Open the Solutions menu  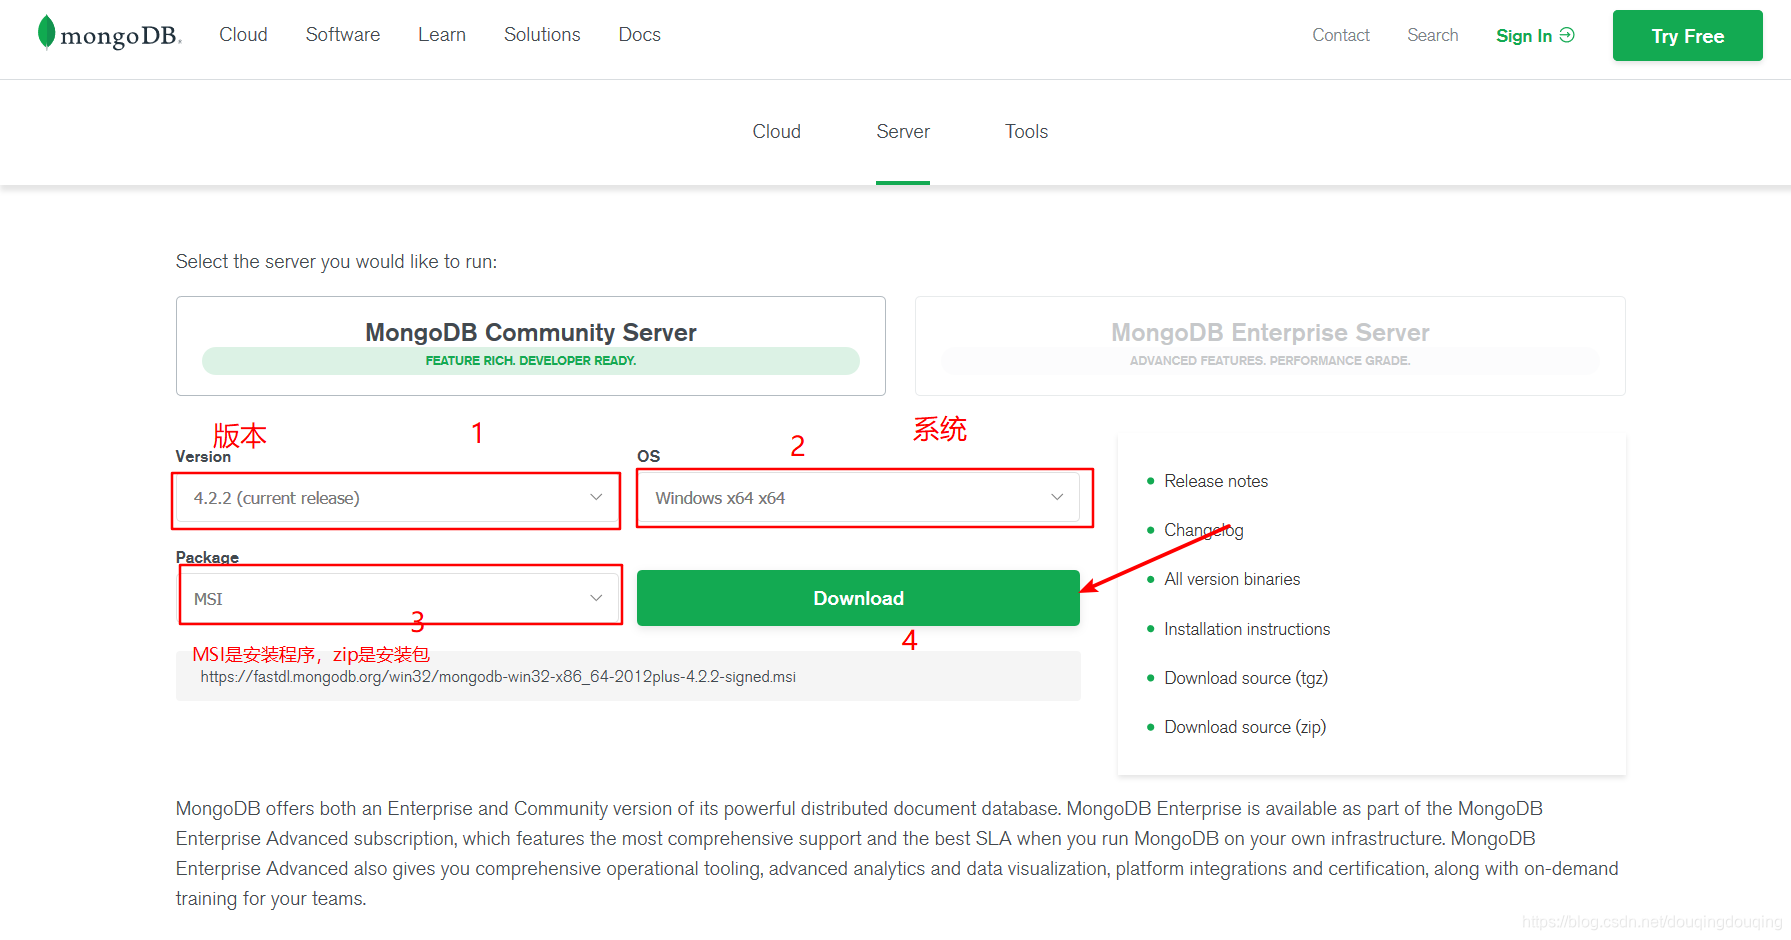(542, 35)
